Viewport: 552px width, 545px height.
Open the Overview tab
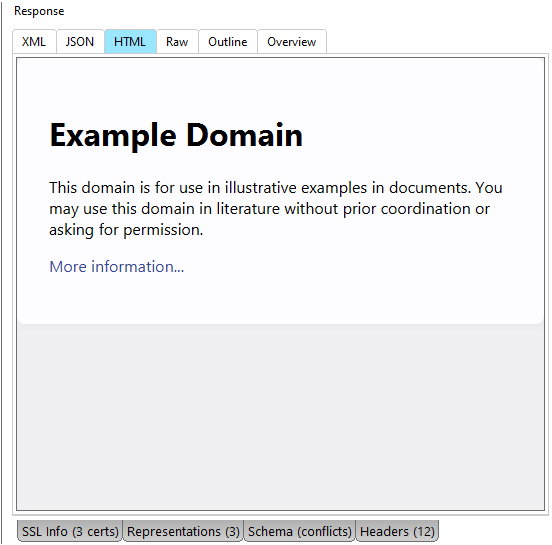click(292, 42)
